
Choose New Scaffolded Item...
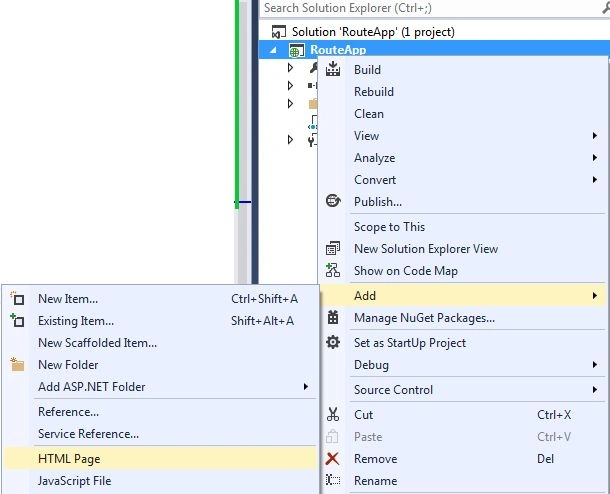coord(160,343)
